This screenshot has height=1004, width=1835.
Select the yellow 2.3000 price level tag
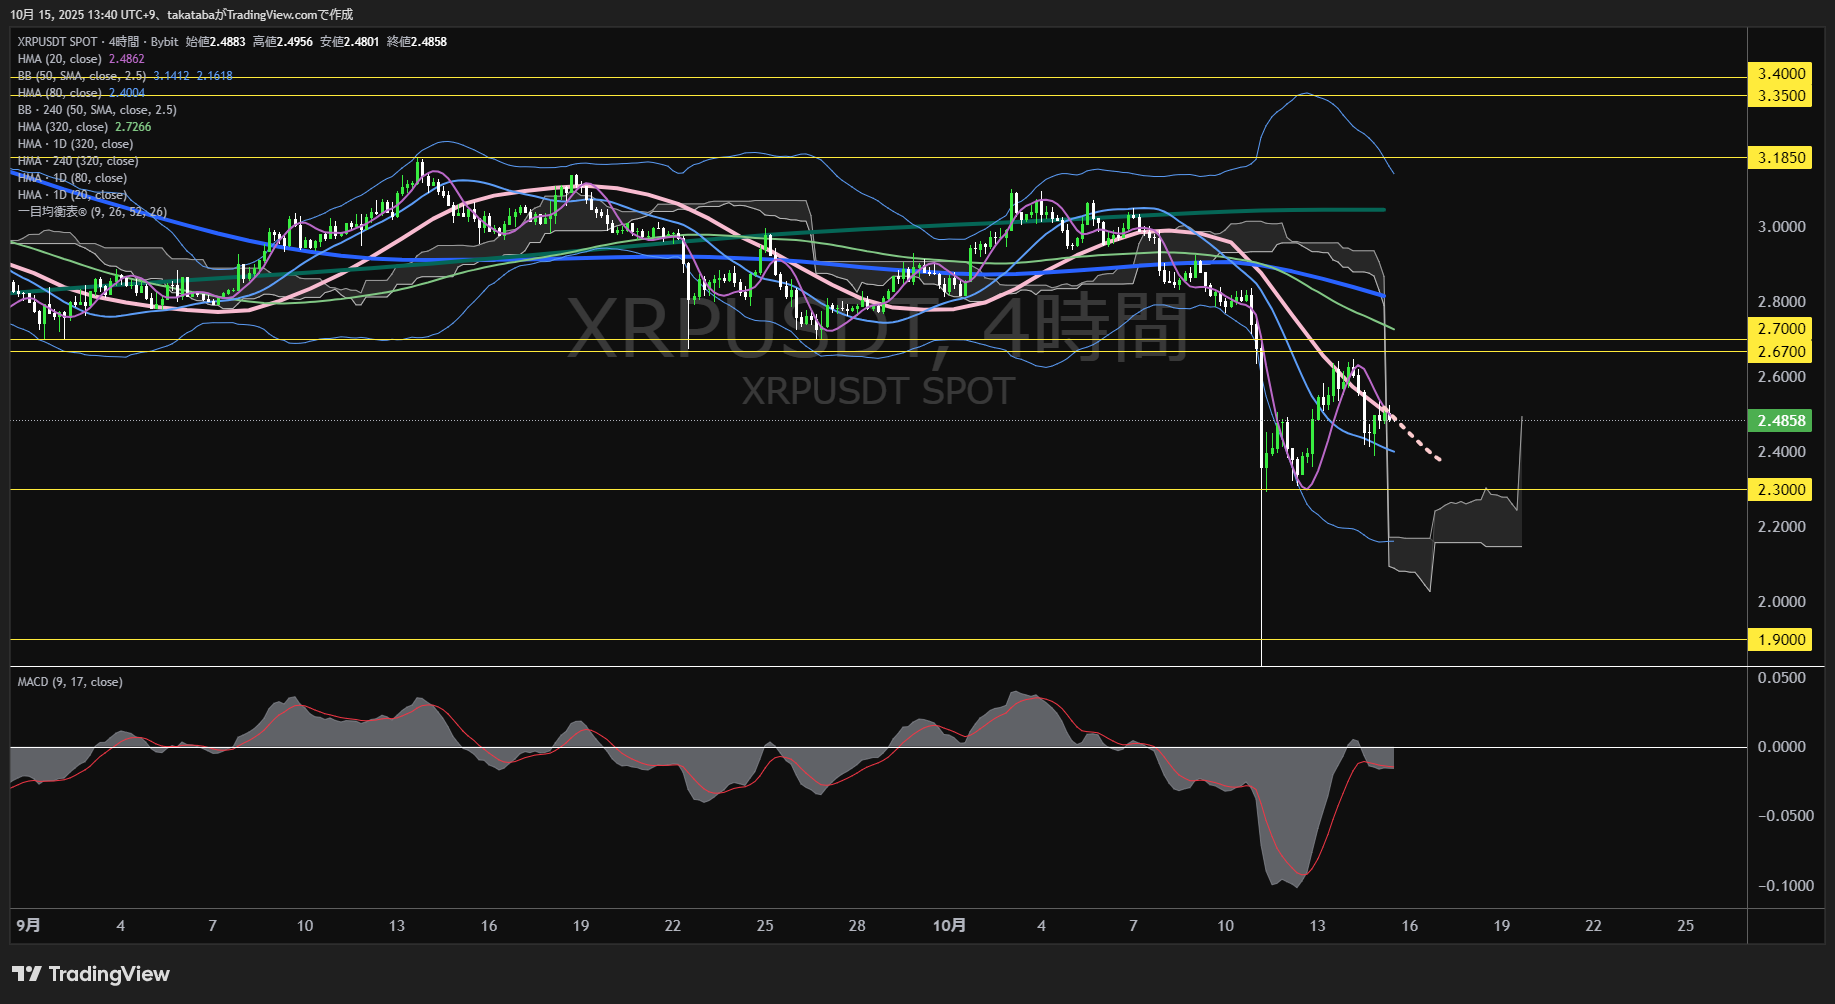[1780, 490]
